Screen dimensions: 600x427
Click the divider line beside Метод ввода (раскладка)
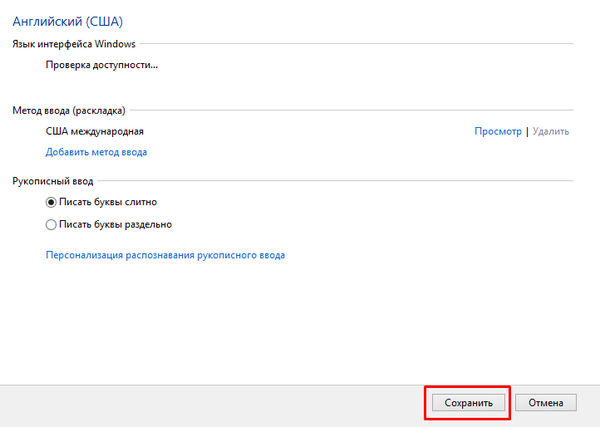click(x=352, y=110)
